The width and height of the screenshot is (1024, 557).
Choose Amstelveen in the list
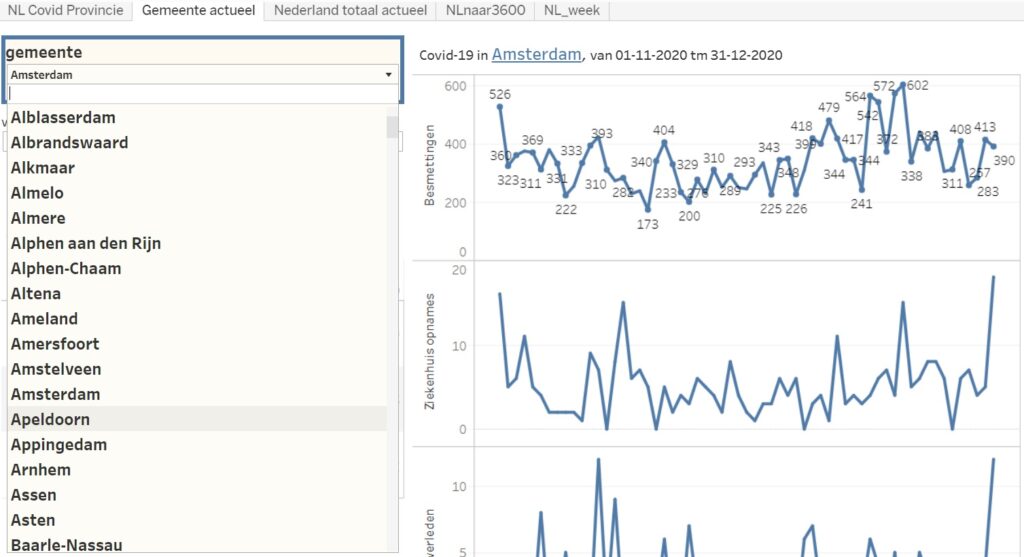55,369
